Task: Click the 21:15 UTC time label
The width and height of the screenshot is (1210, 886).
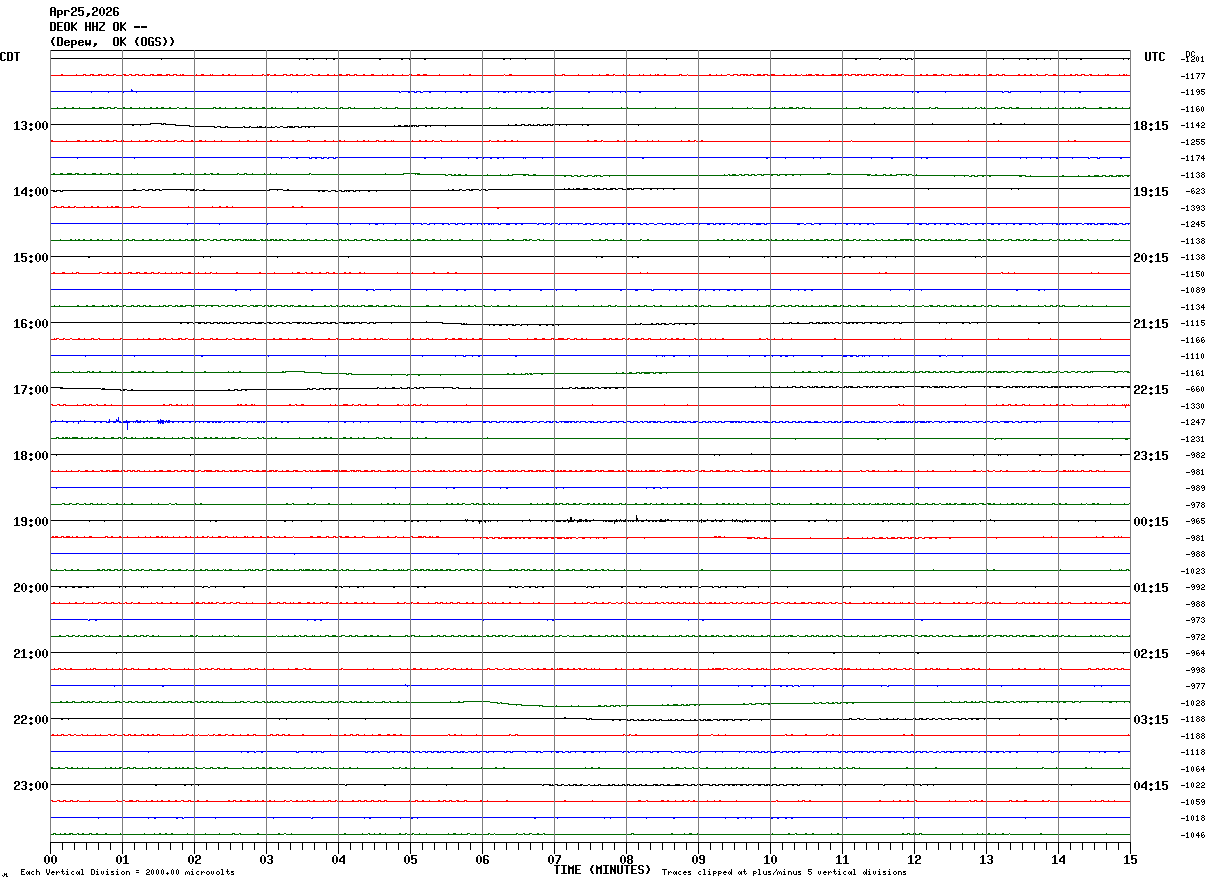Action: coord(1150,324)
